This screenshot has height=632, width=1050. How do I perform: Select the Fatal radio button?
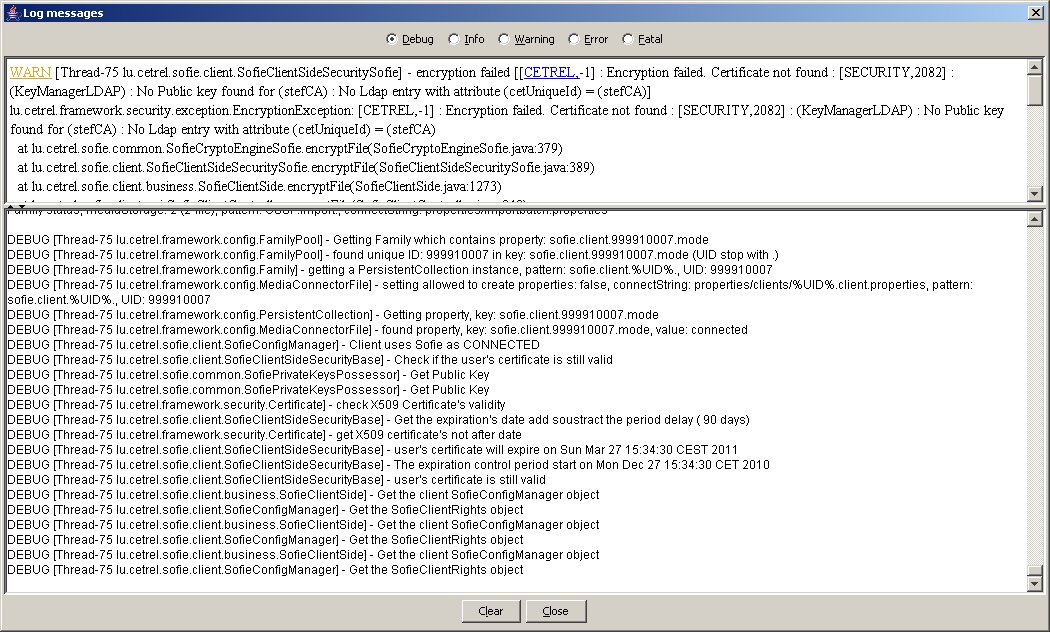click(x=627, y=40)
